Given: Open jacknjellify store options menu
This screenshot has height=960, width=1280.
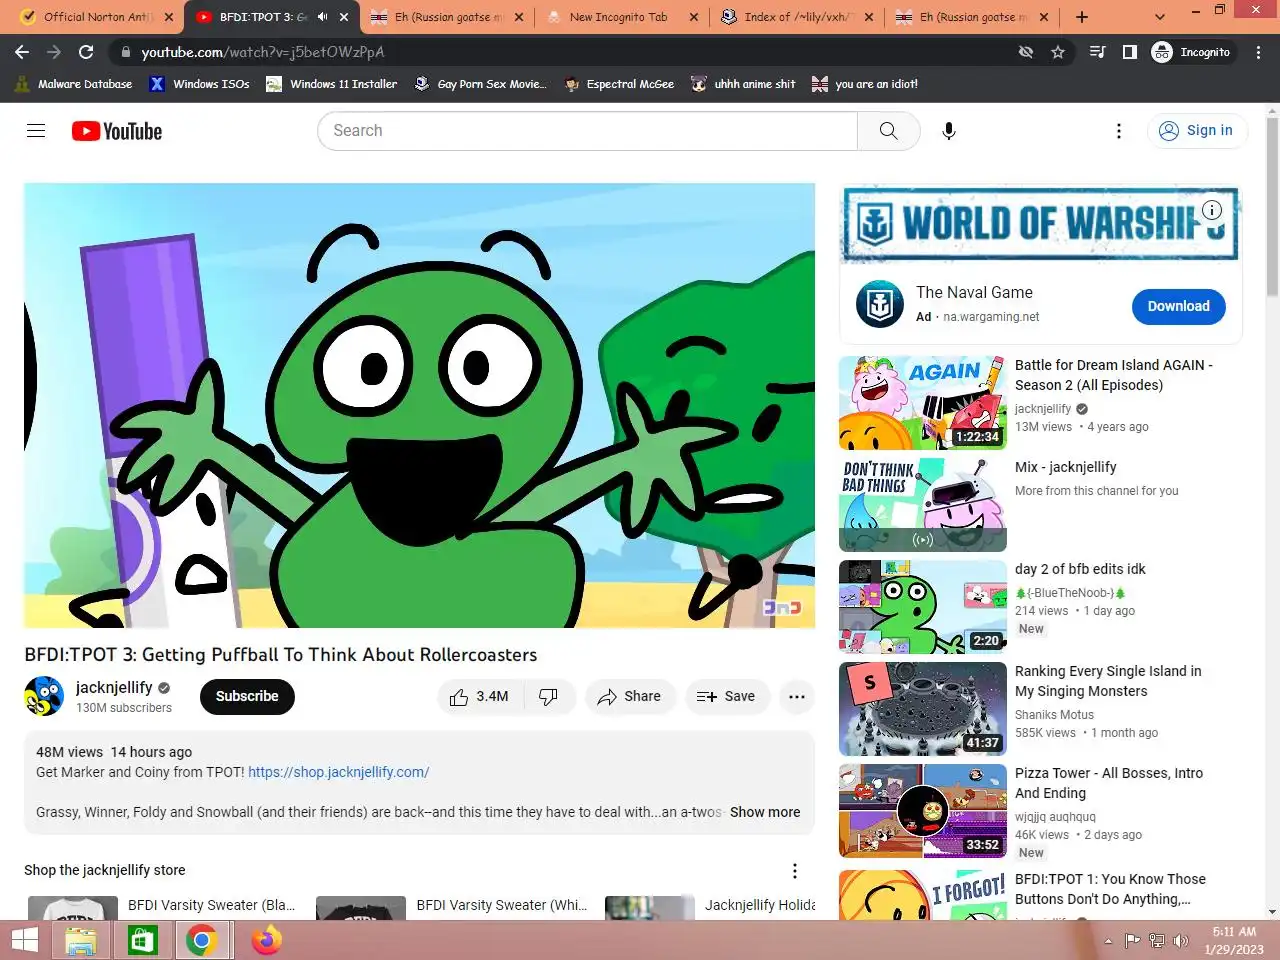Looking at the screenshot, I should [x=795, y=871].
